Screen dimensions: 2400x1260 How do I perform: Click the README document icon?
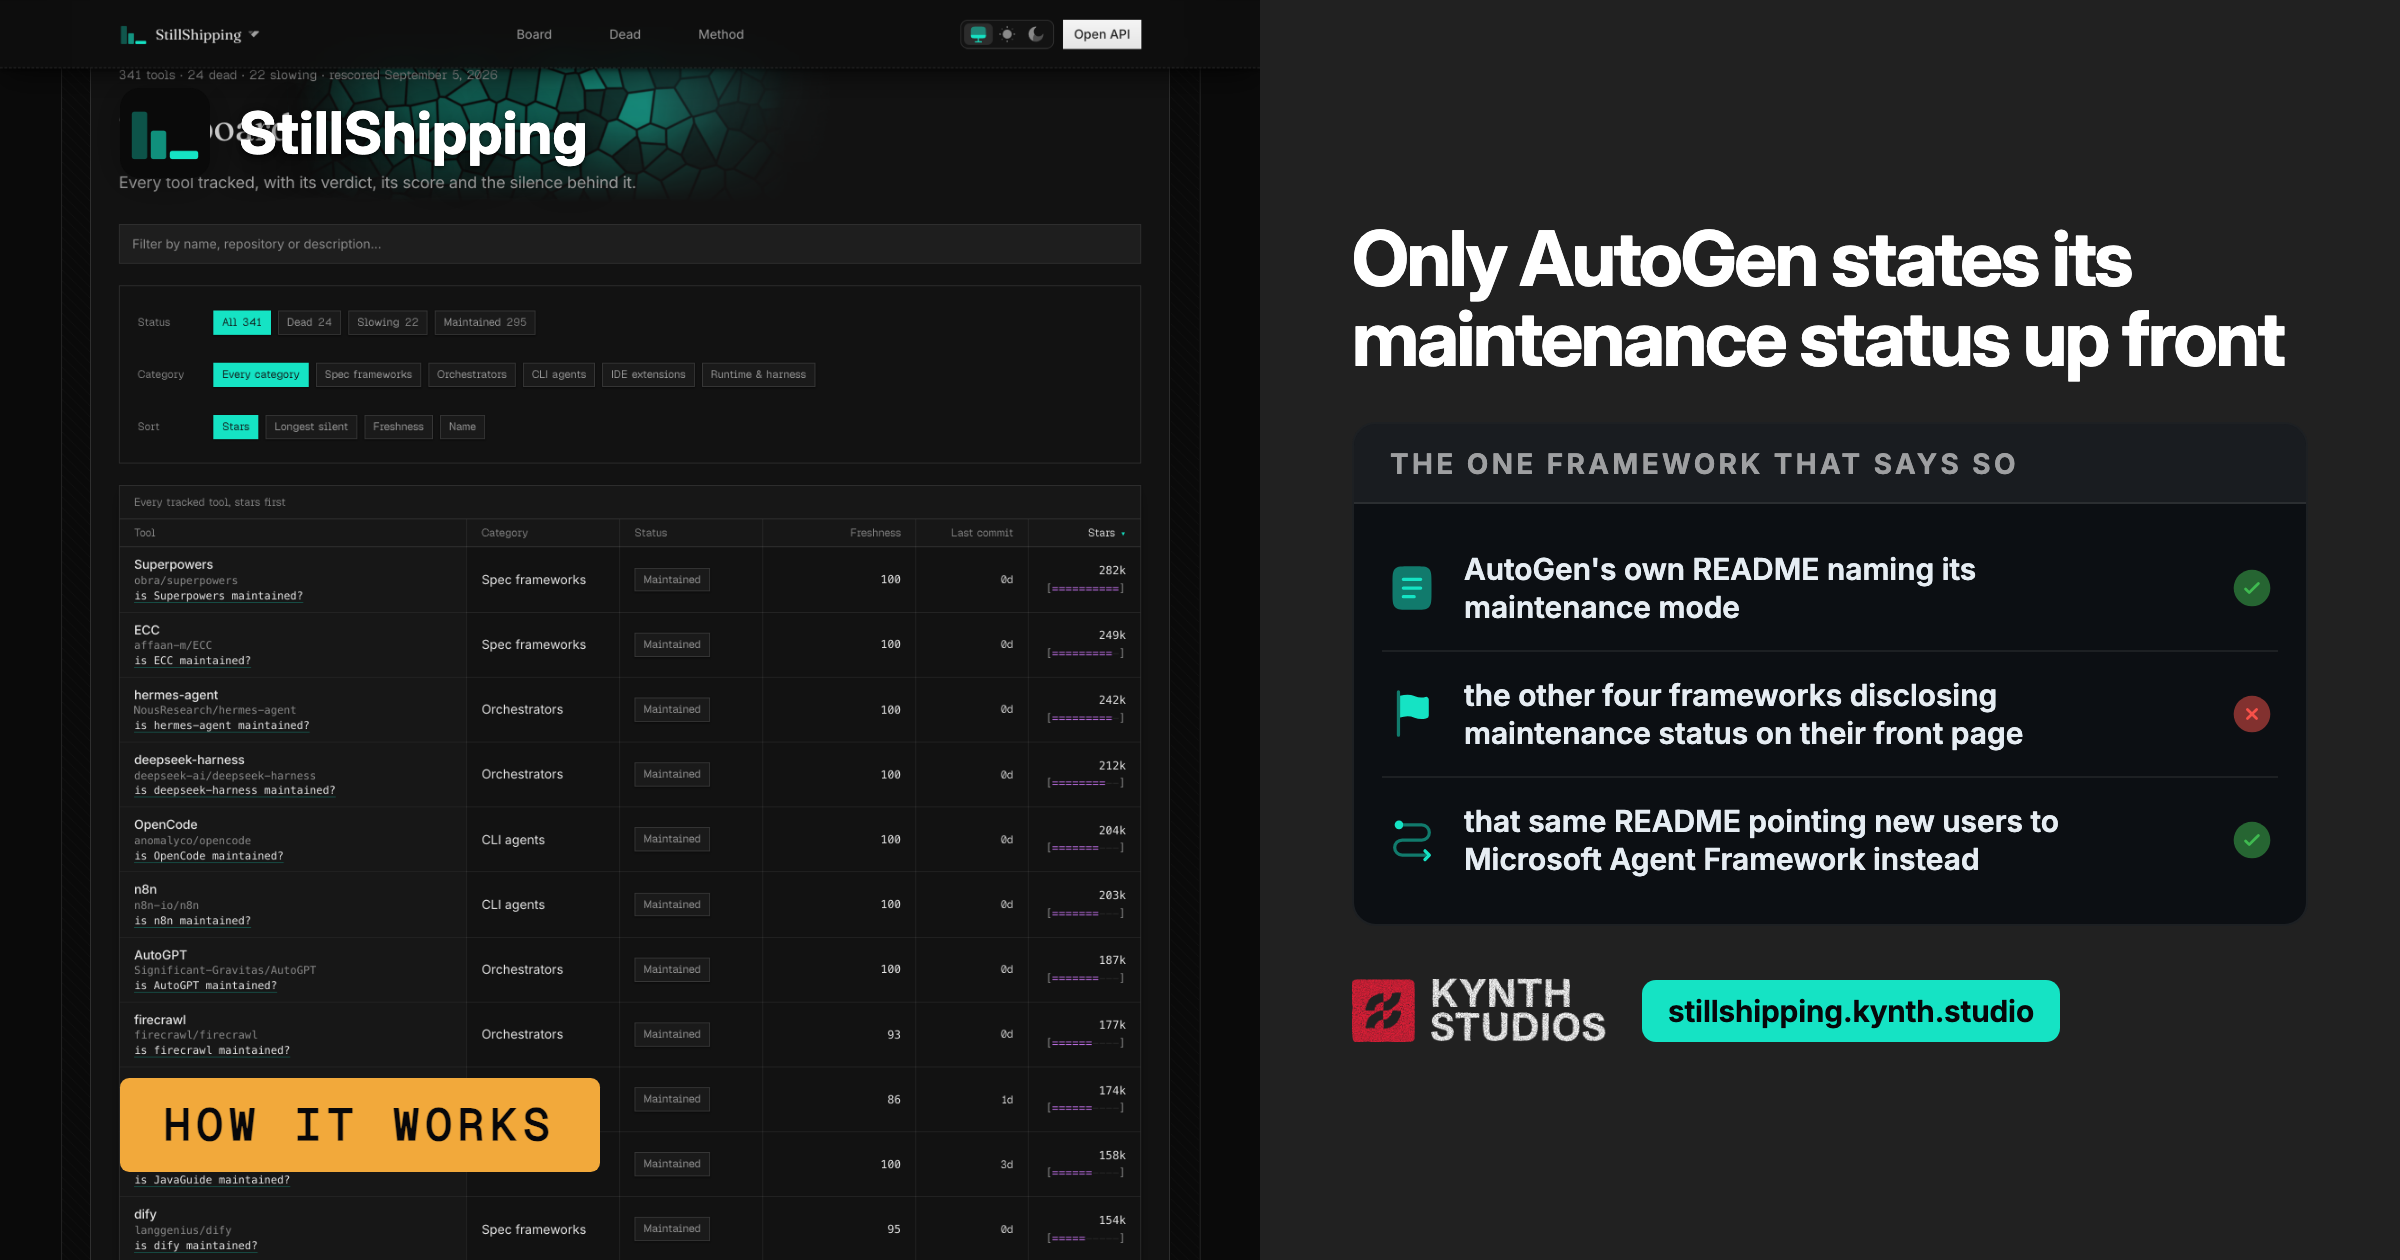(1412, 588)
